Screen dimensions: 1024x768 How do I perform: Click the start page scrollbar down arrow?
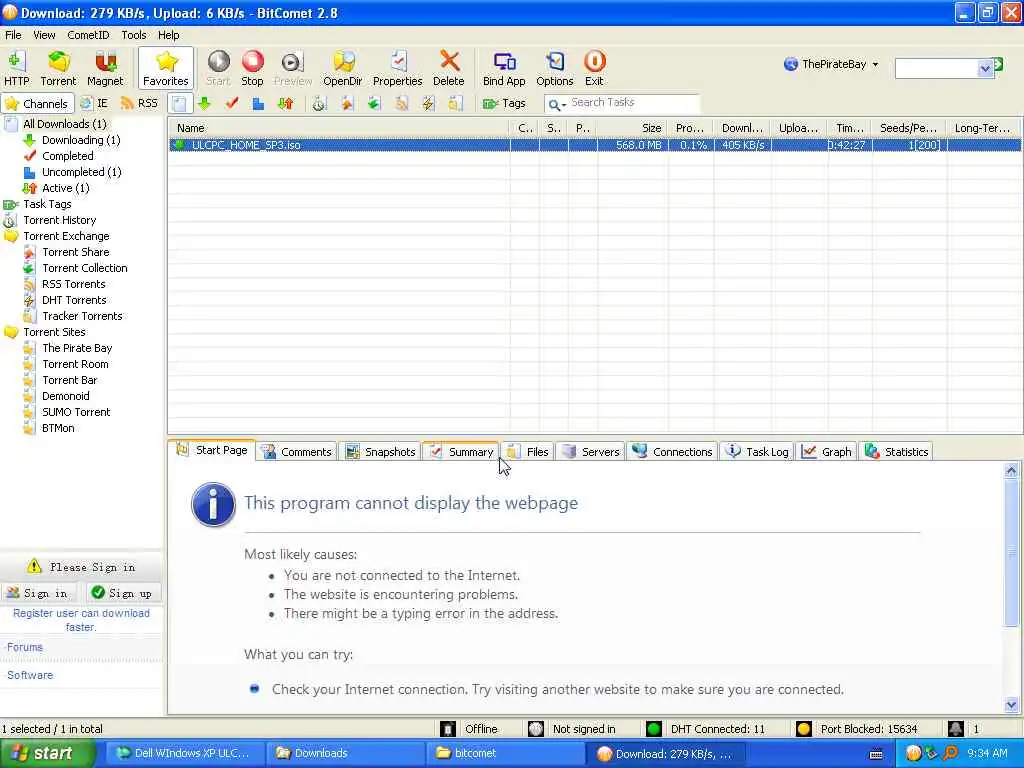[x=1011, y=705]
